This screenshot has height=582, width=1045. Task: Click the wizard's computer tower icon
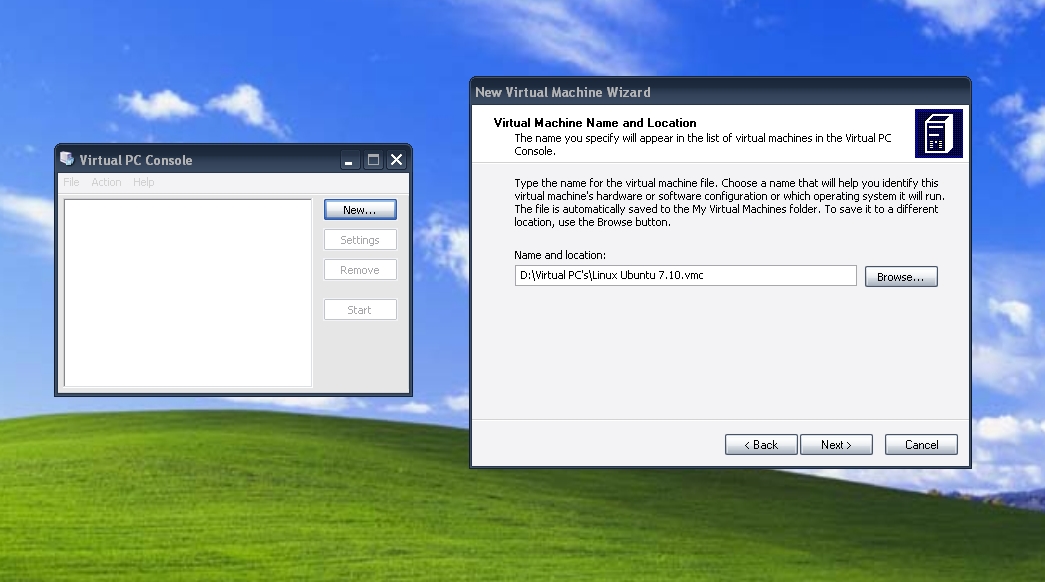tap(938, 133)
